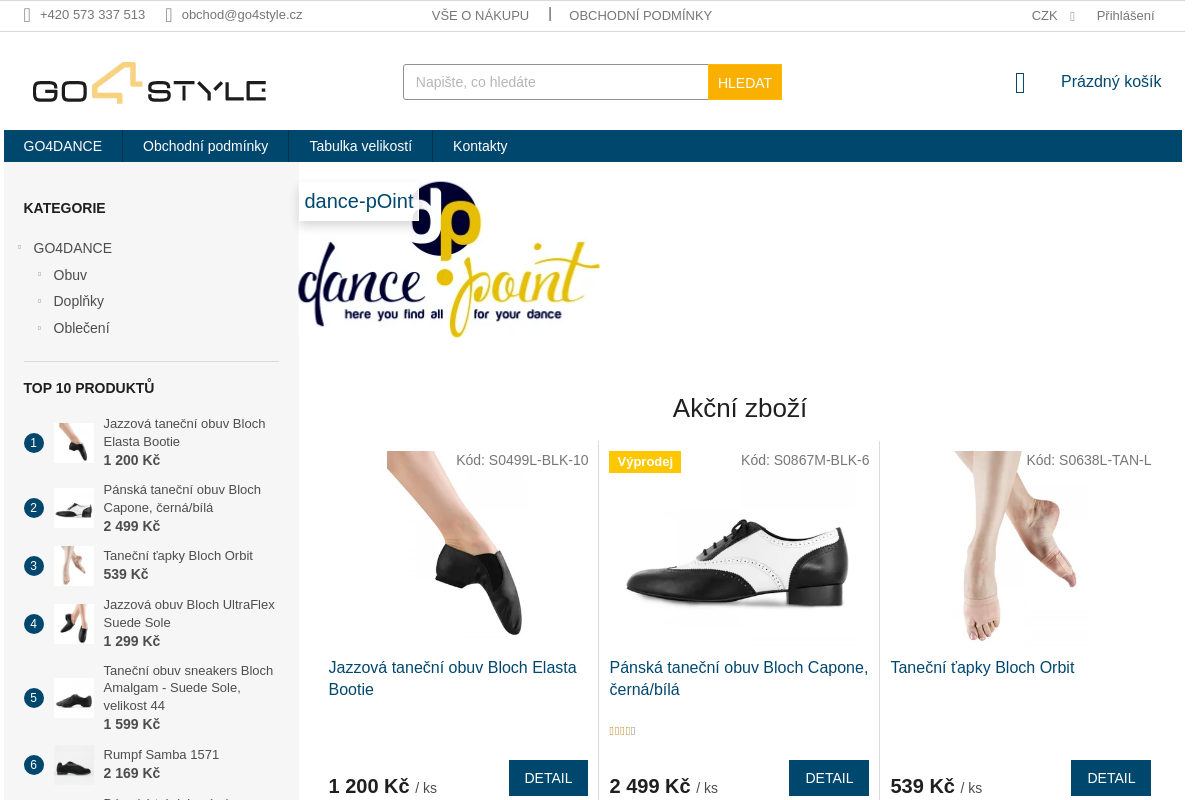Open the Doplňky subcategory
The height and width of the screenshot is (800, 1200).
(x=79, y=301)
